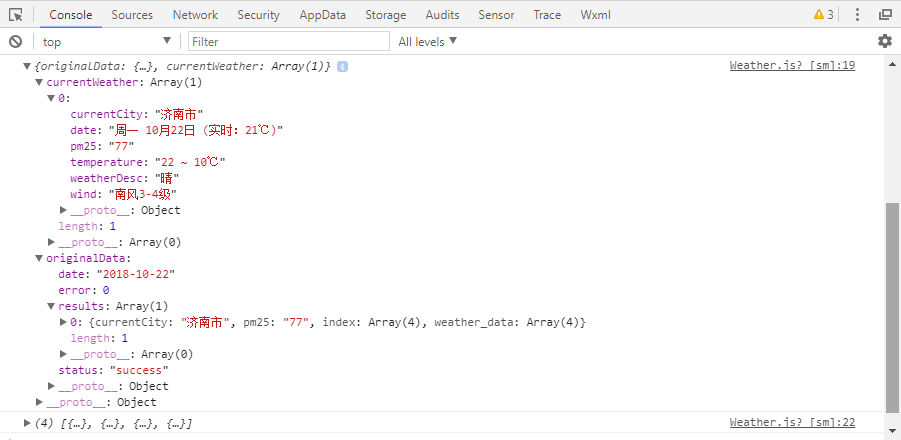This screenshot has height=440, width=901.
Task: Collapse the currentWeather array
Action: tap(40, 82)
